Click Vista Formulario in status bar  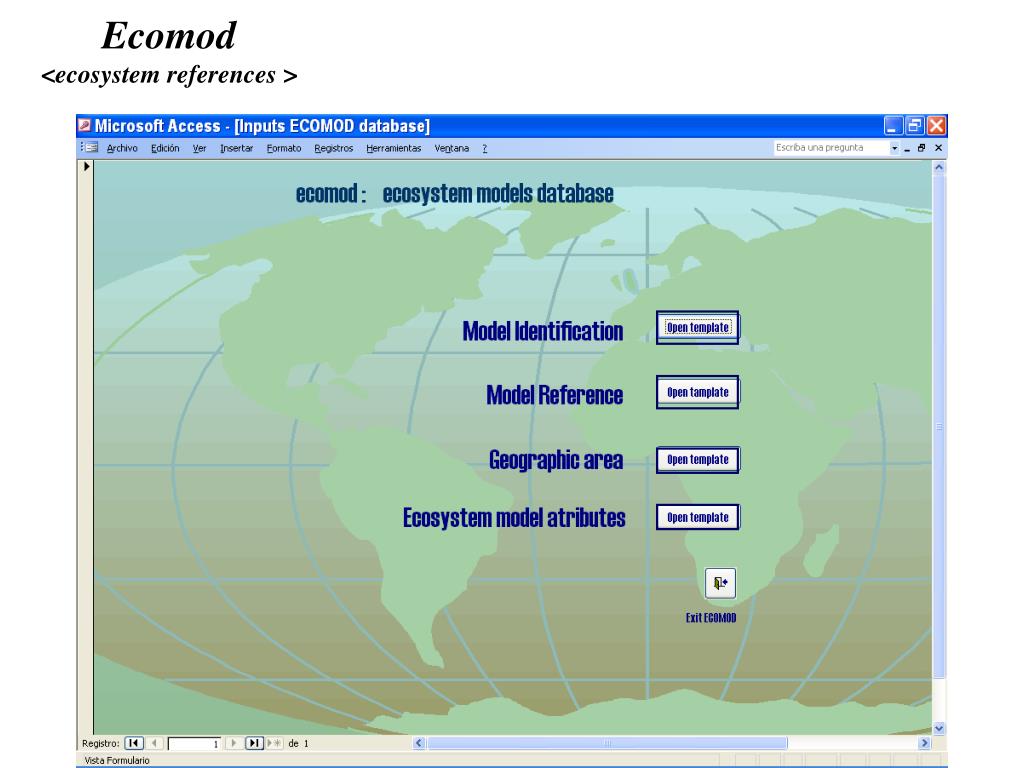coord(117,760)
